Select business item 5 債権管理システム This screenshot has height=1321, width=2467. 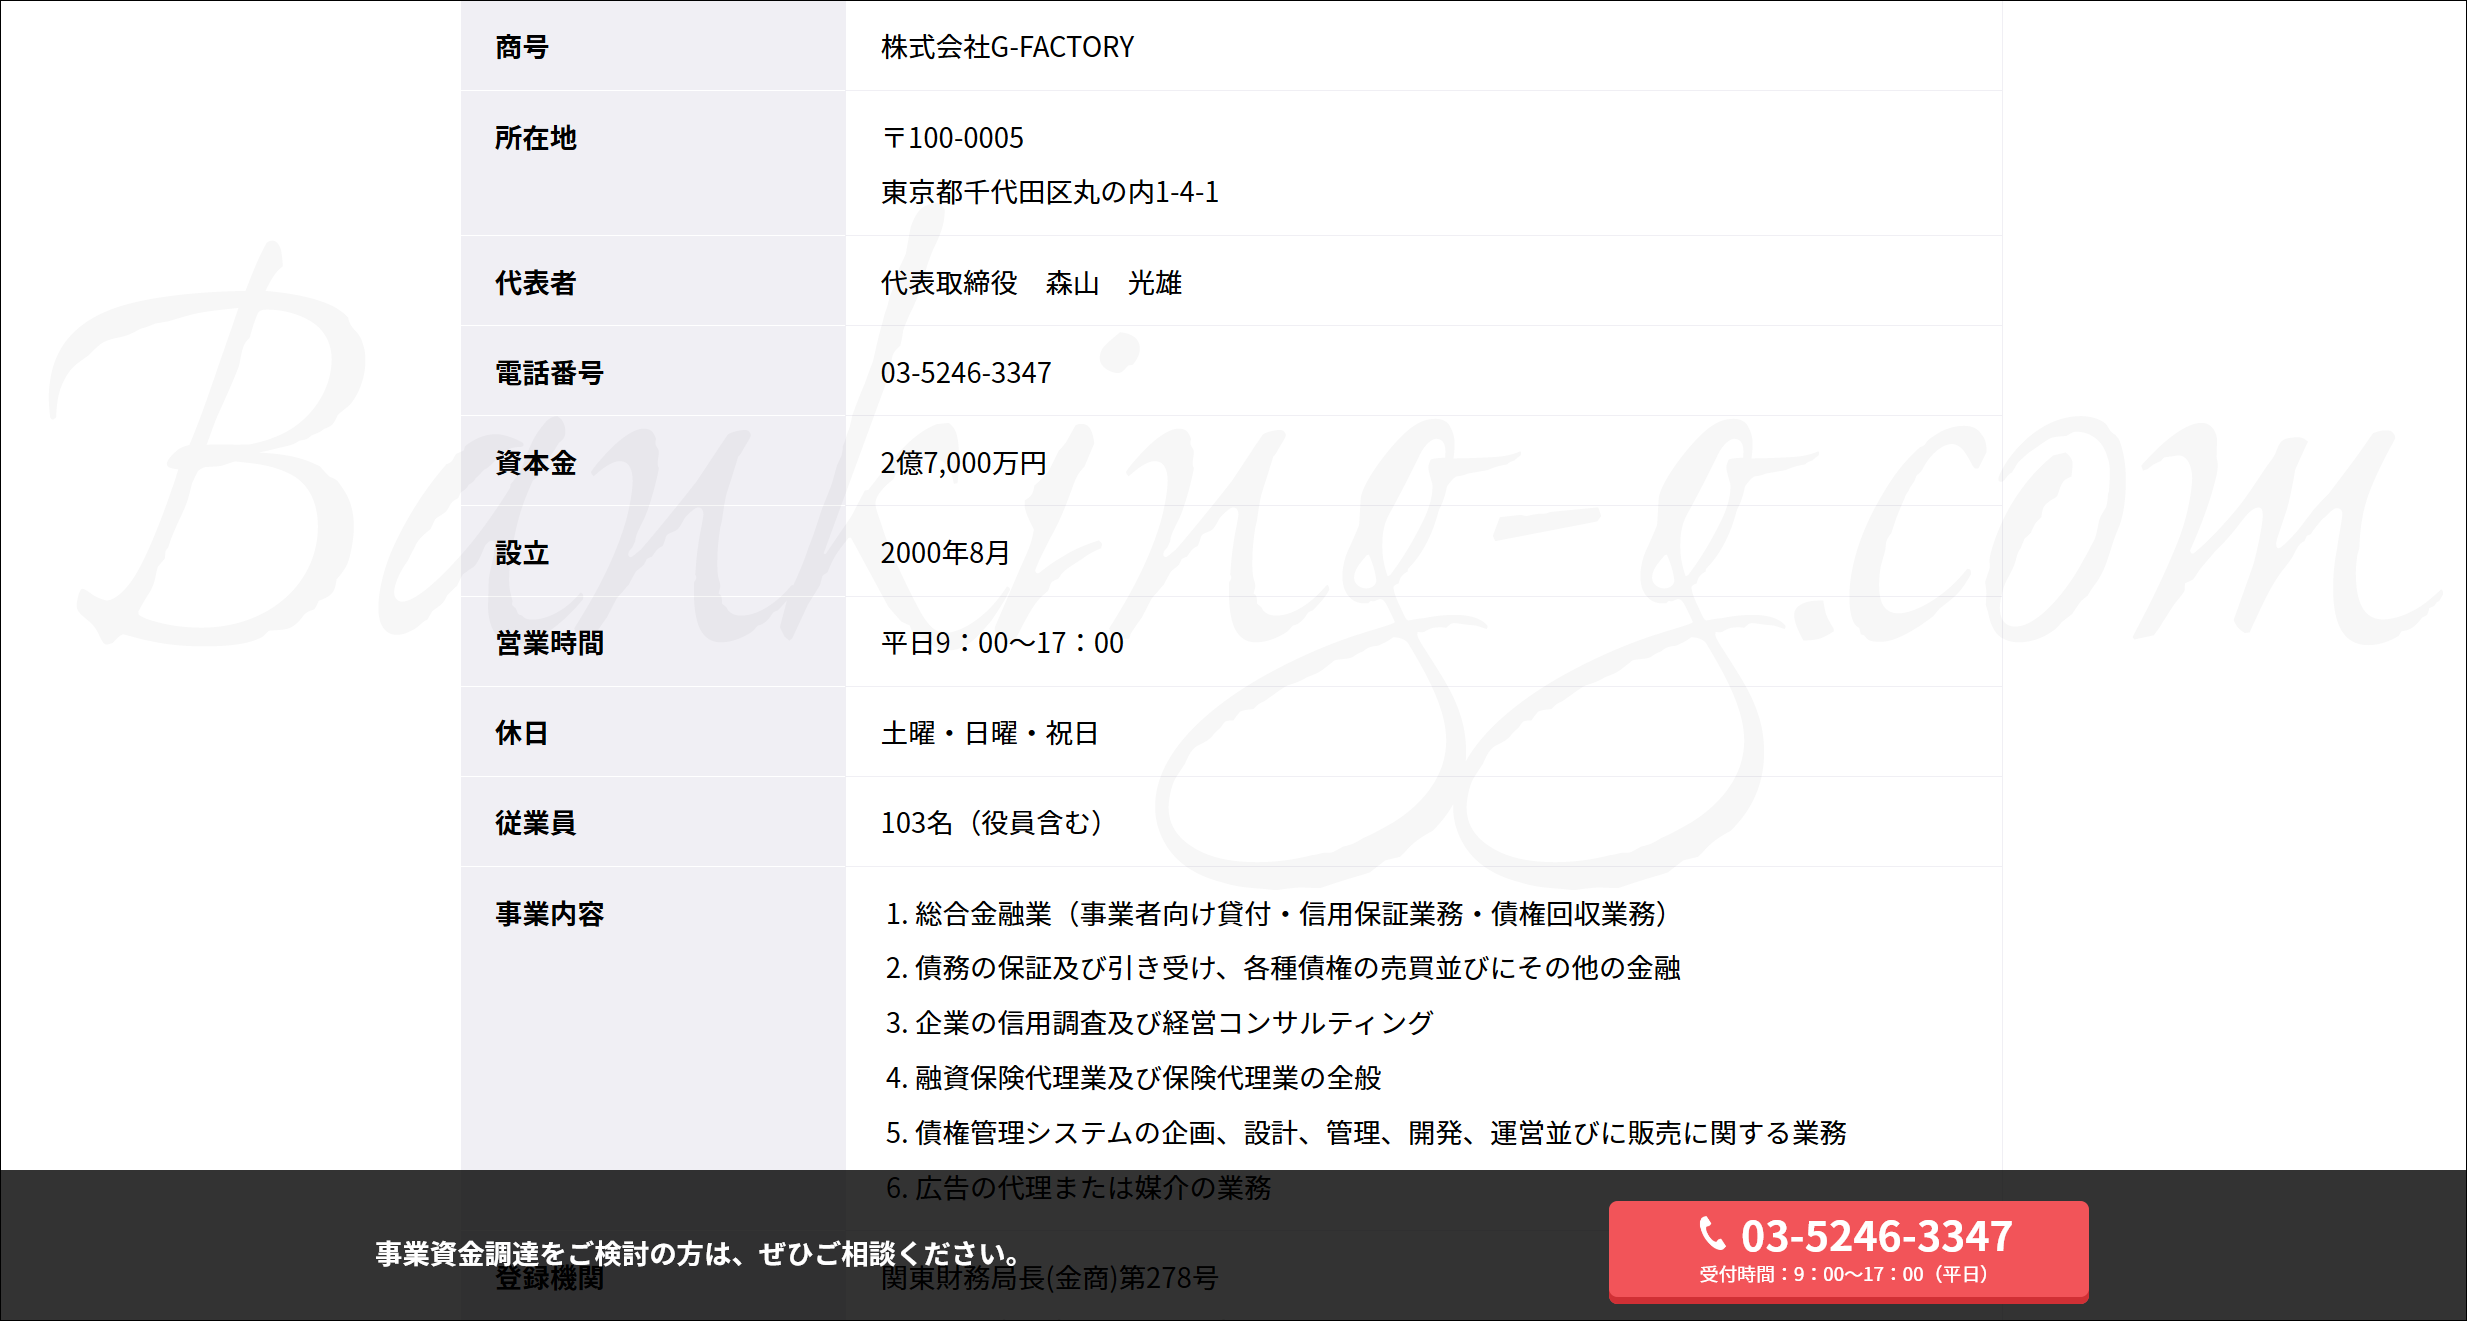[1366, 1133]
